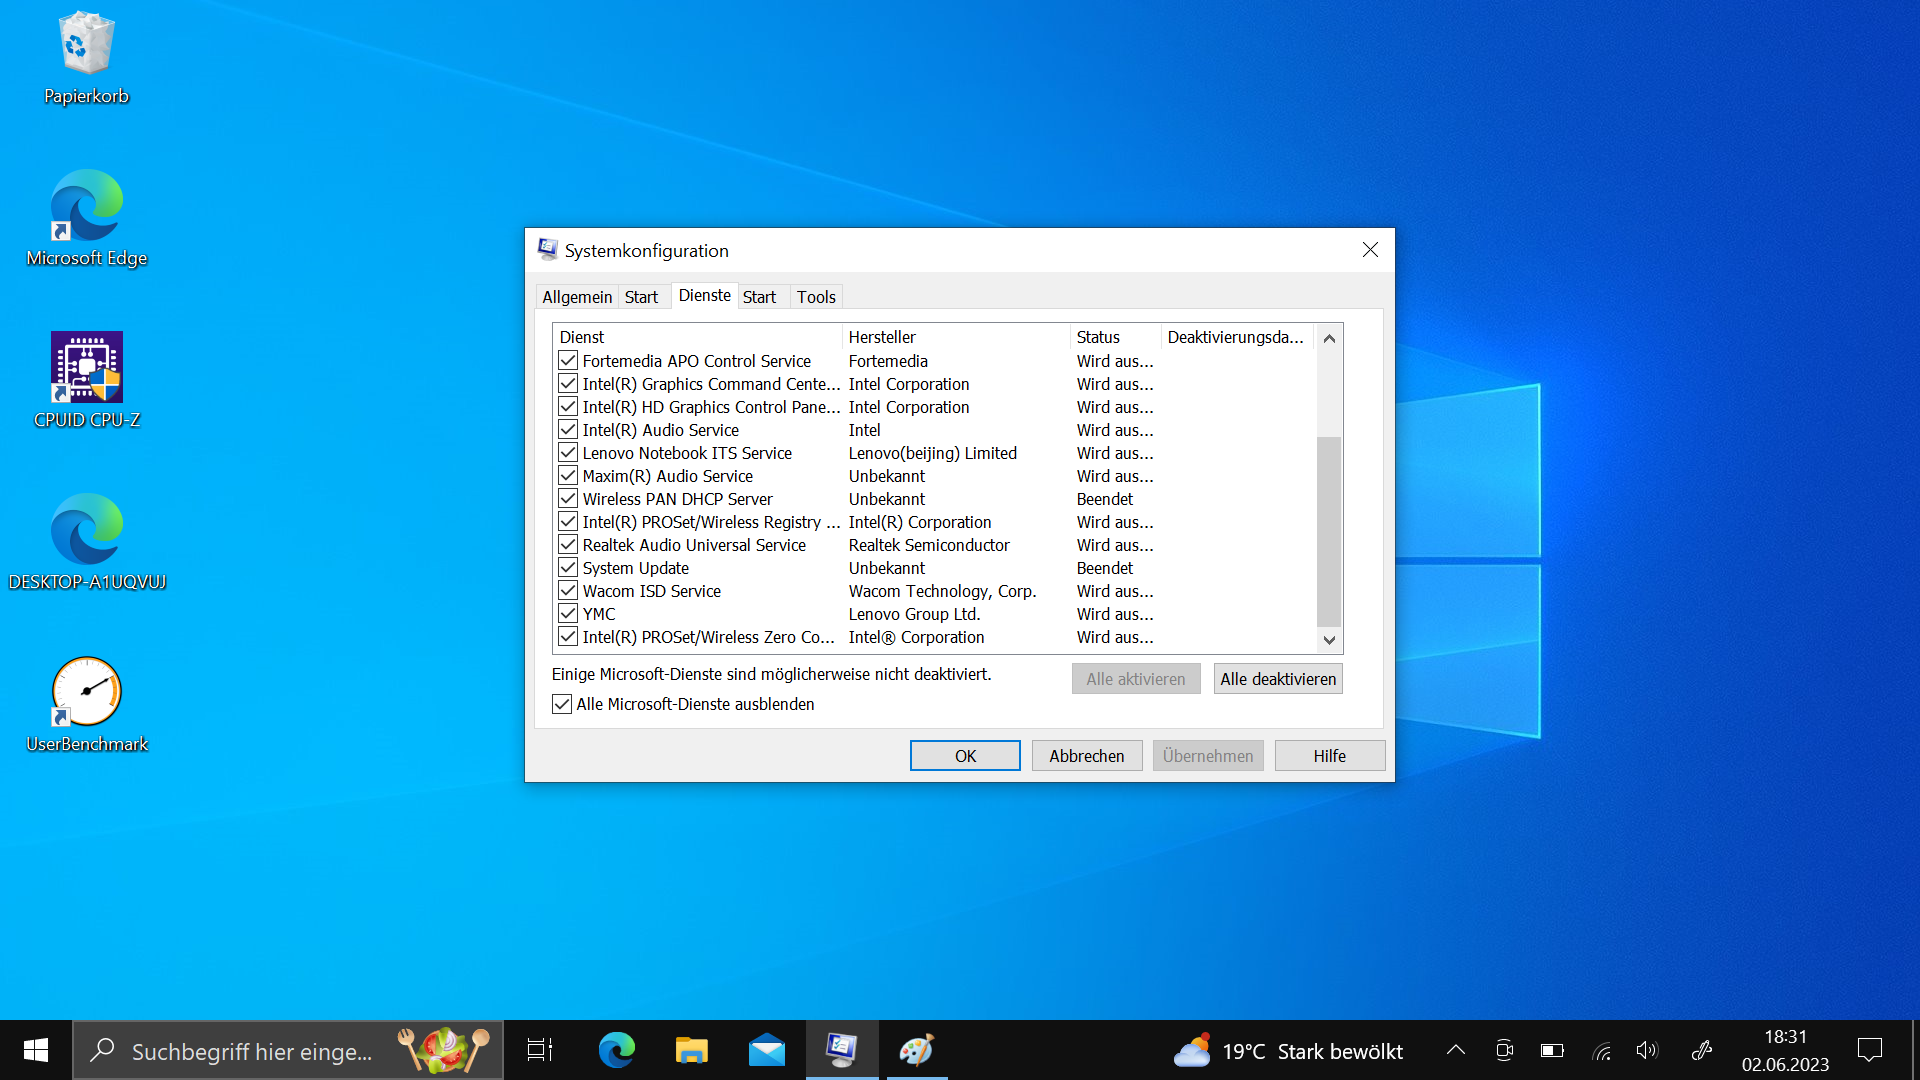The height and width of the screenshot is (1080, 1920).
Task: Click the Alle deaktivieren button
Action: click(1278, 679)
